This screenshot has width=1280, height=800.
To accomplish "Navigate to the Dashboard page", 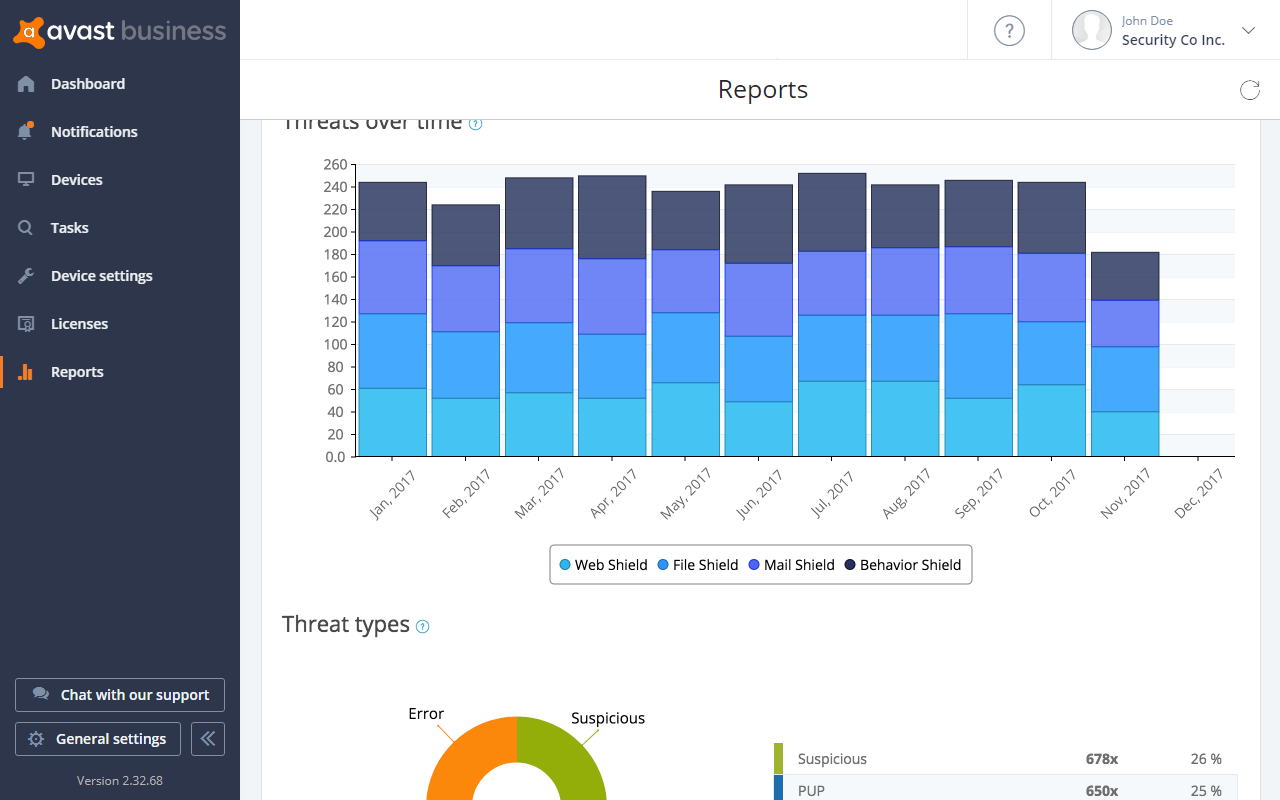I will coord(85,83).
